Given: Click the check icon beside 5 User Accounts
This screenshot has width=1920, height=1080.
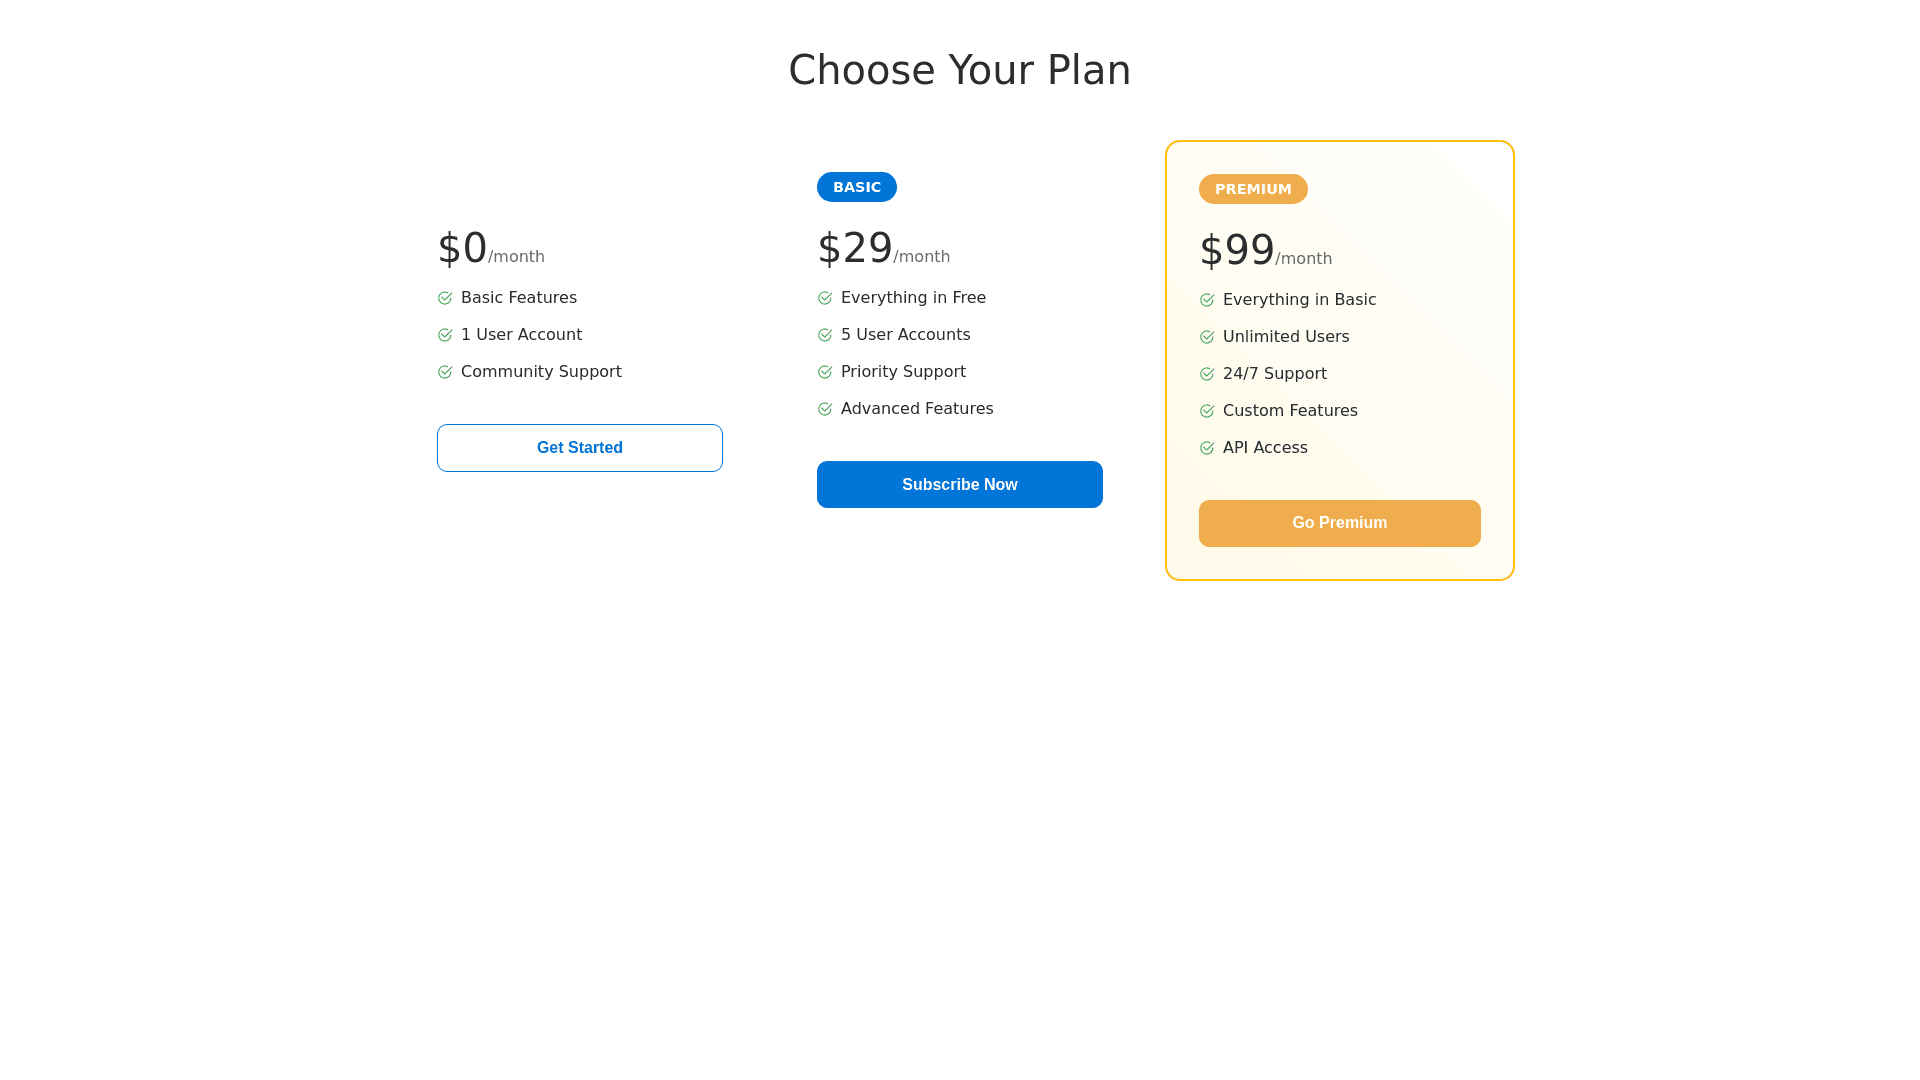Looking at the screenshot, I should [x=825, y=335].
